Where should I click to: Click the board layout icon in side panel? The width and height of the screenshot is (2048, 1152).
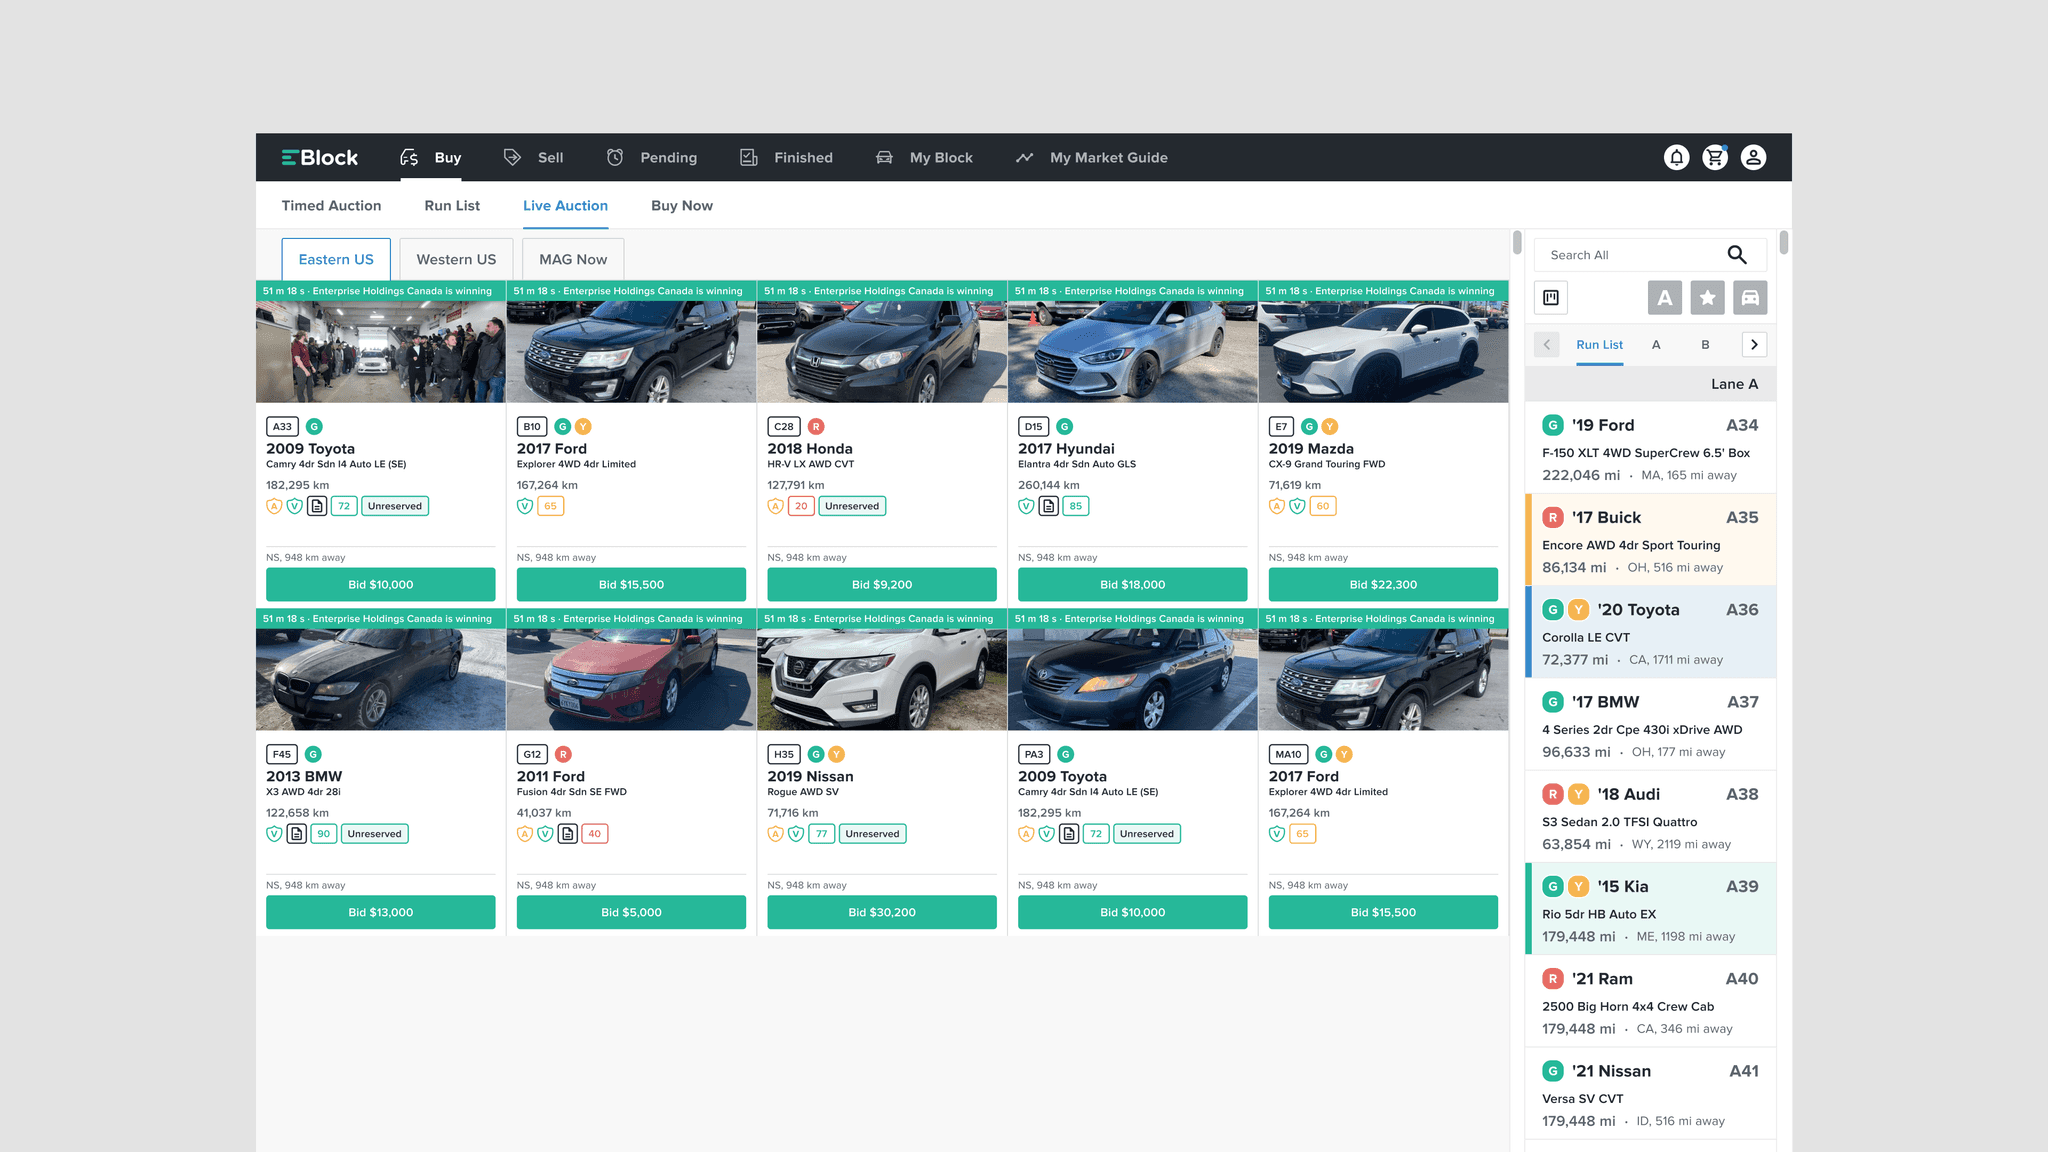point(1551,298)
